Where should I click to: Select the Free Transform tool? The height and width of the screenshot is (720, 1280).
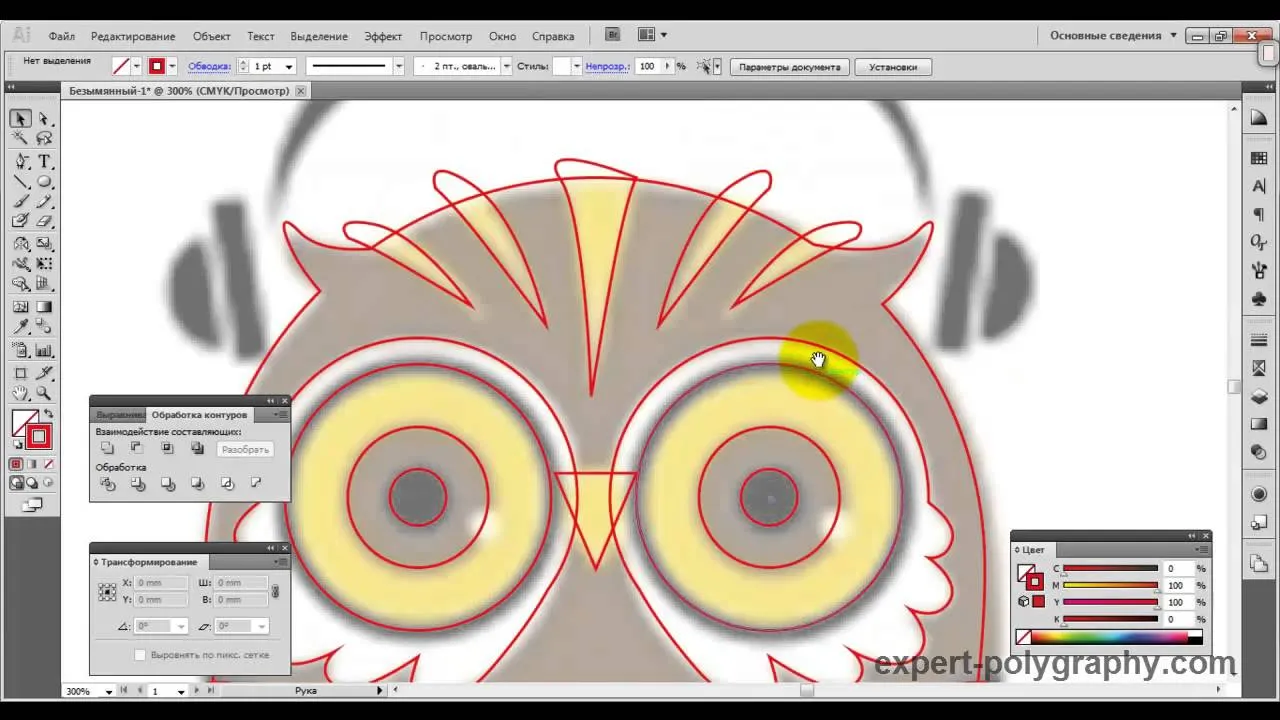click(44, 264)
